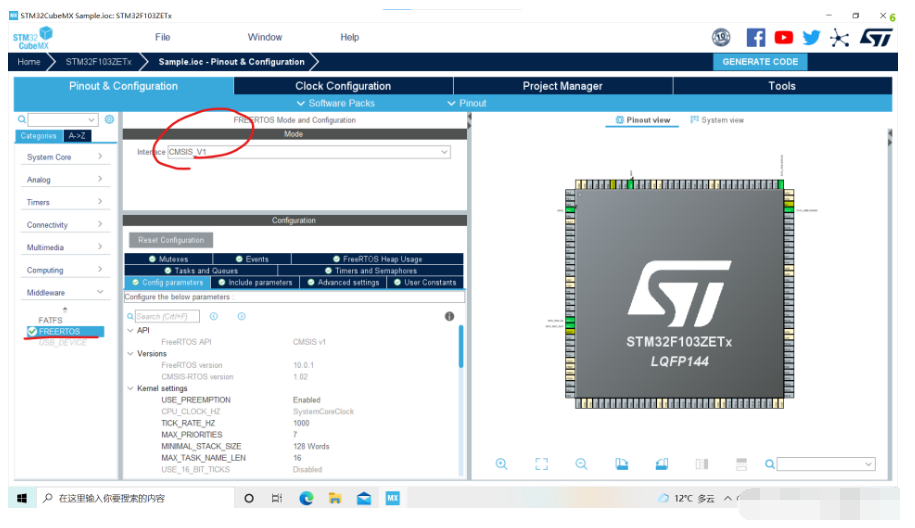Collapse the Kernel settings group

(130, 388)
